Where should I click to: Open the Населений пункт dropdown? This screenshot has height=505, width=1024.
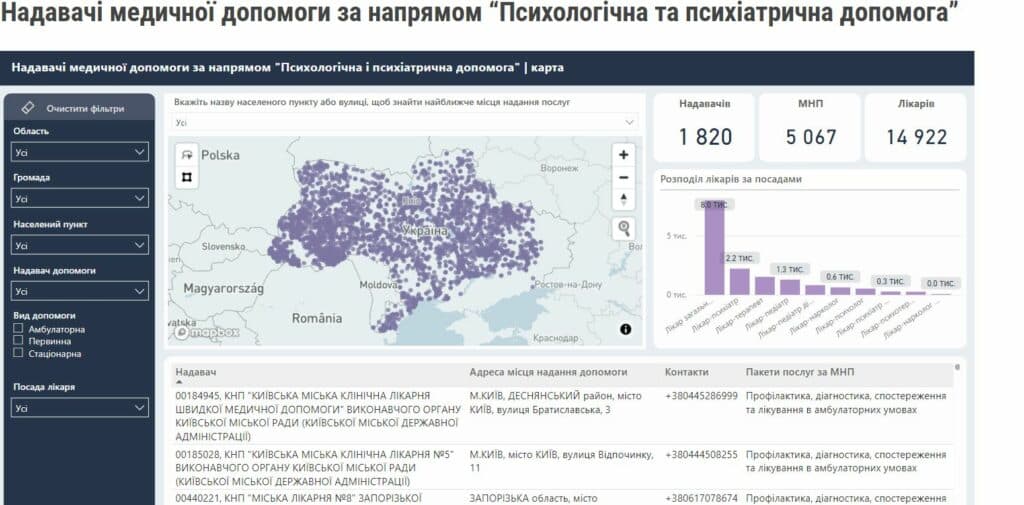point(80,245)
